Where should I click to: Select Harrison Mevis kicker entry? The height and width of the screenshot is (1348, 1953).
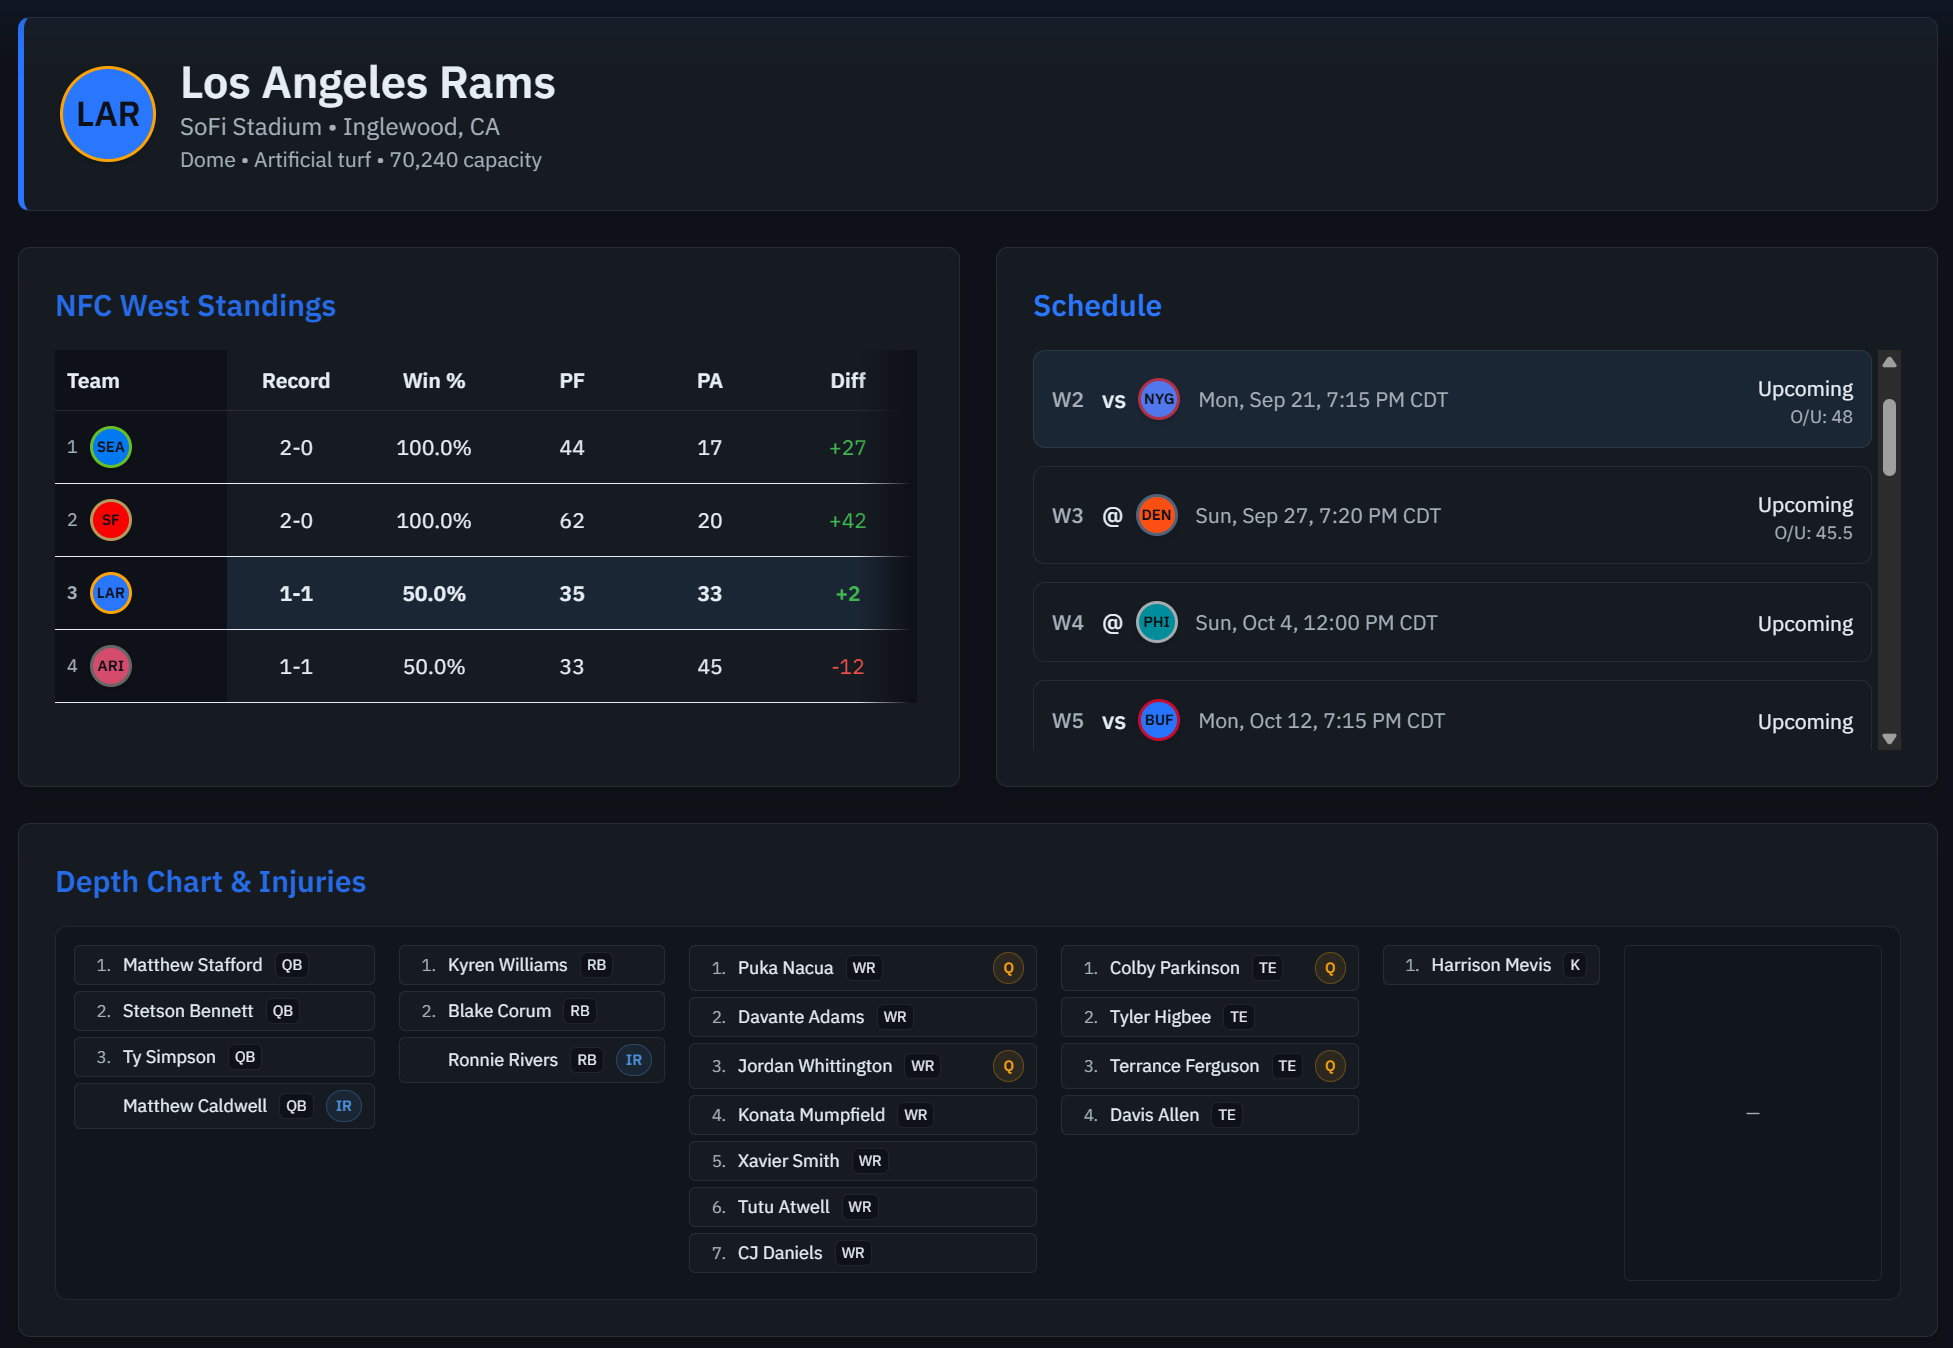(x=1491, y=965)
